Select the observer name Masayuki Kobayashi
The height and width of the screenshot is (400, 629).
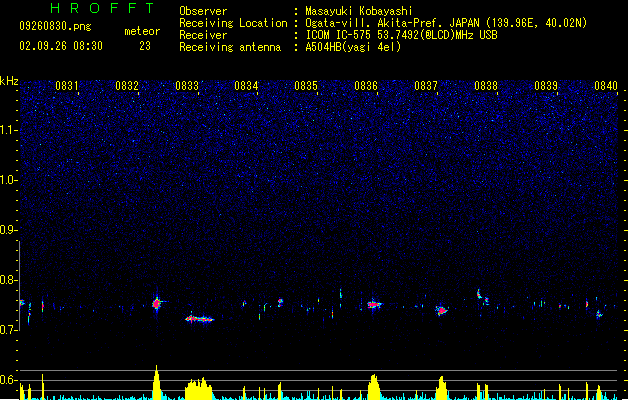[x=359, y=11]
